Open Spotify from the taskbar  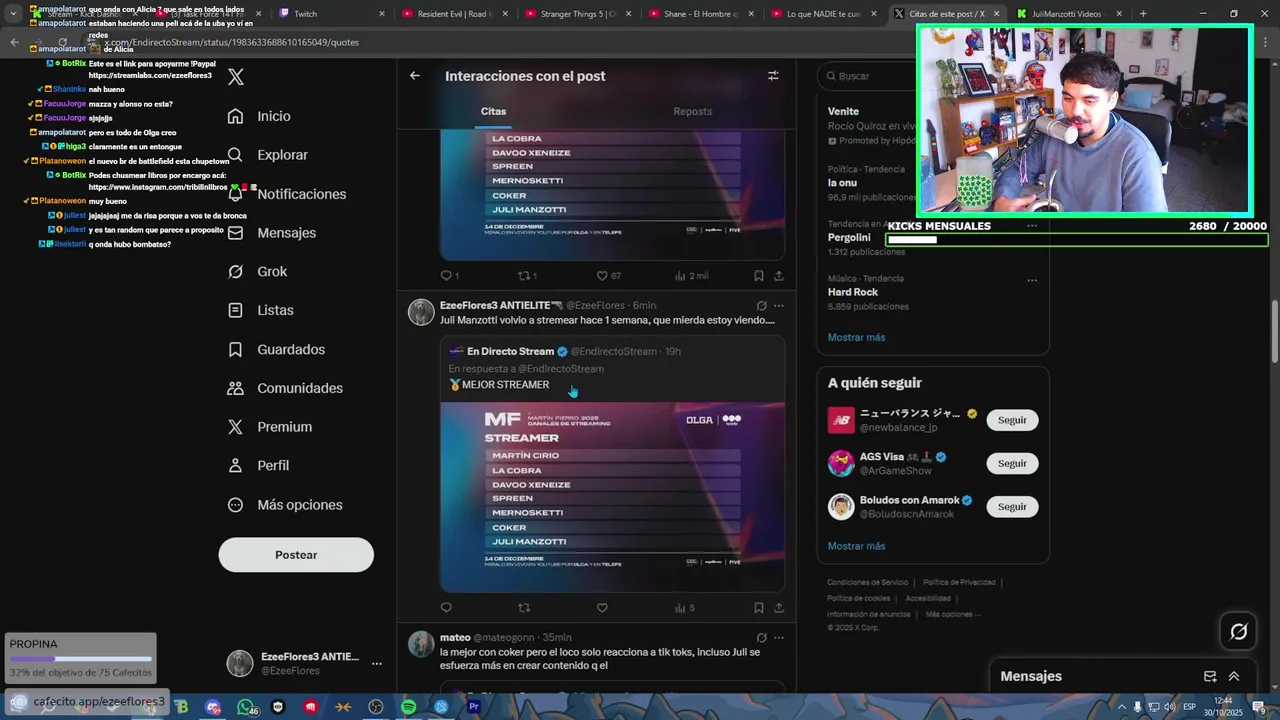[x=408, y=707]
